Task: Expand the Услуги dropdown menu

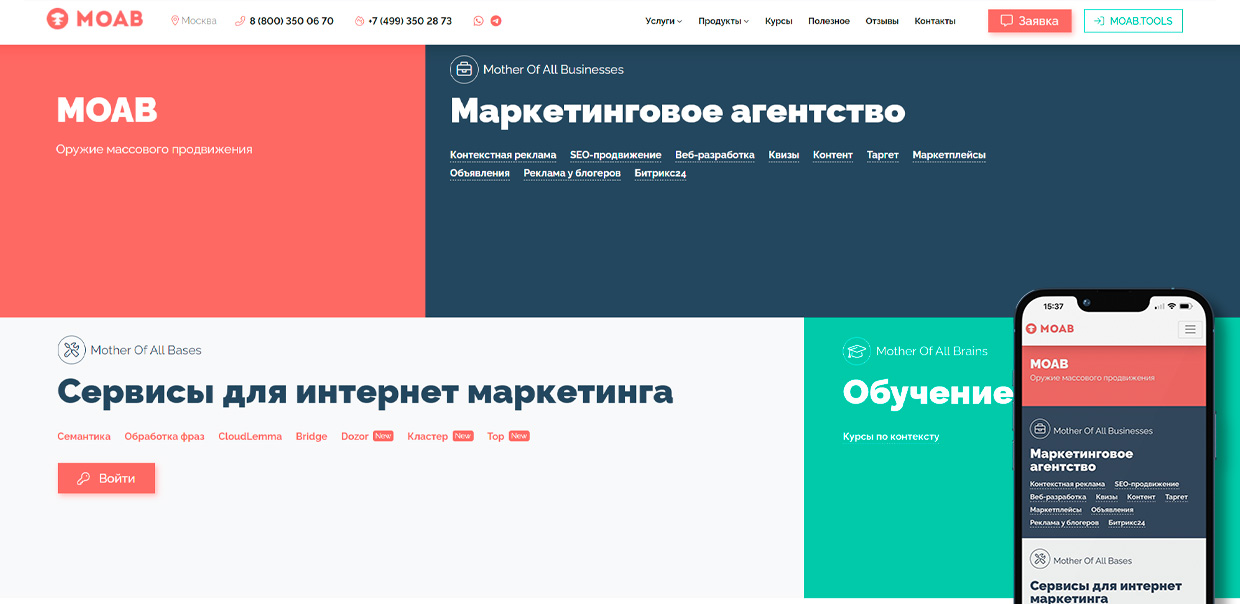Action: [x=664, y=21]
